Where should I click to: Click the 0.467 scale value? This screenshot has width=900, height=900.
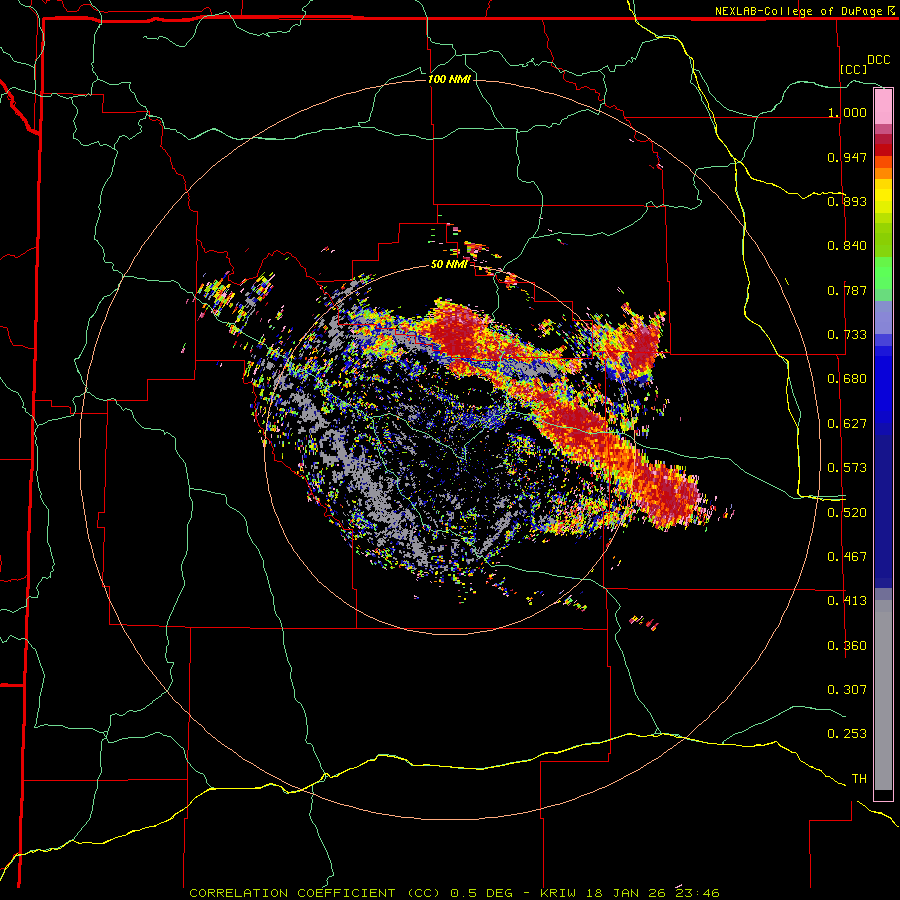click(847, 557)
